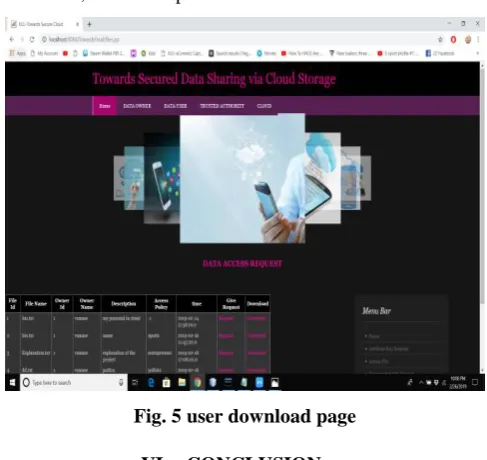Open the CLOUD menu item
The height and width of the screenshot is (460, 487).
point(264,106)
